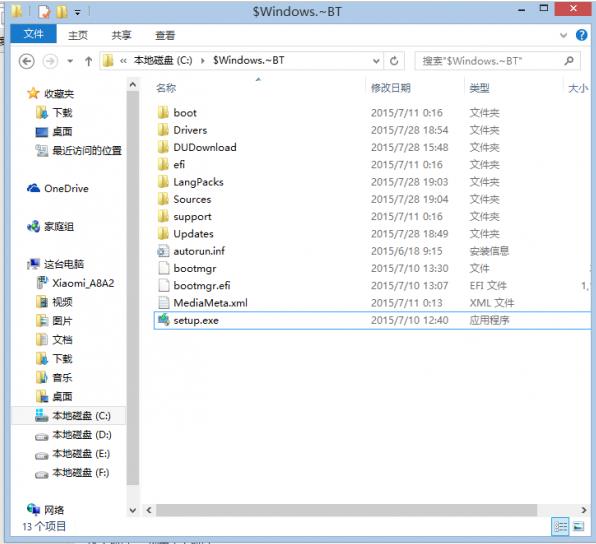The image size is (596, 544).
Task: Select the support folder icon
Action: tap(163, 216)
